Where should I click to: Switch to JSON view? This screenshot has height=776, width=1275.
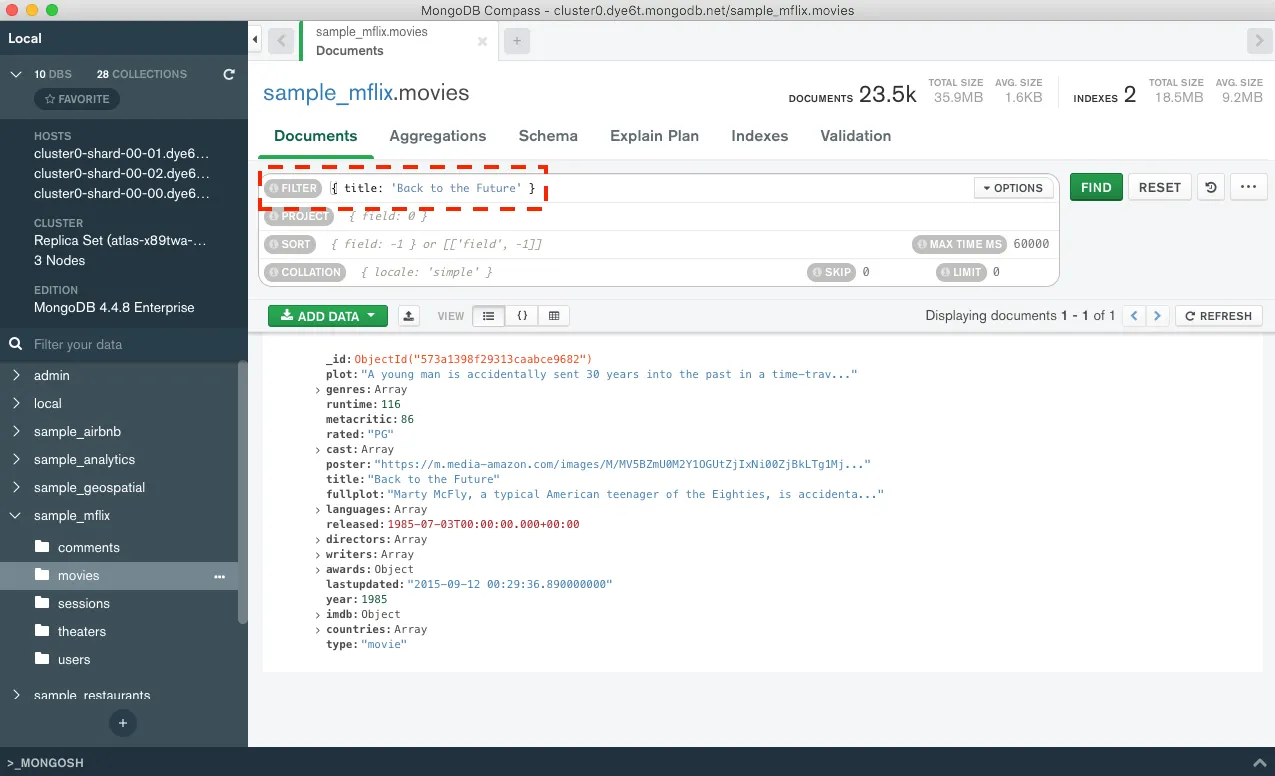pos(522,316)
